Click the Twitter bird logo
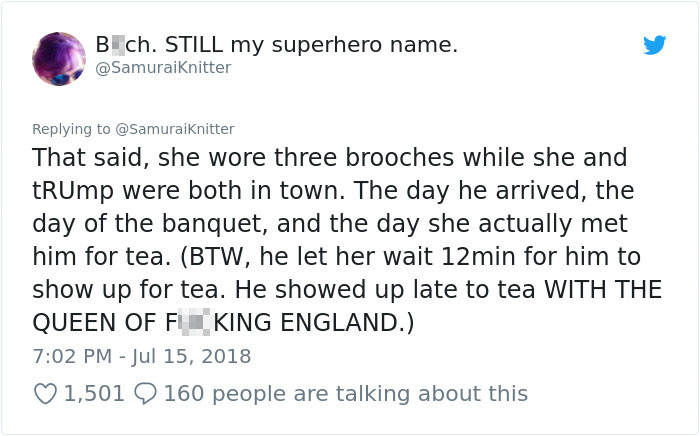 pos(654,46)
